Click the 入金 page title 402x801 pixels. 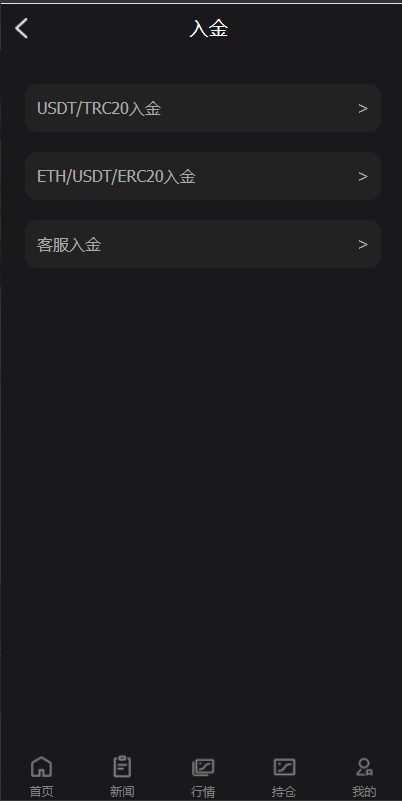(x=208, y=29)
